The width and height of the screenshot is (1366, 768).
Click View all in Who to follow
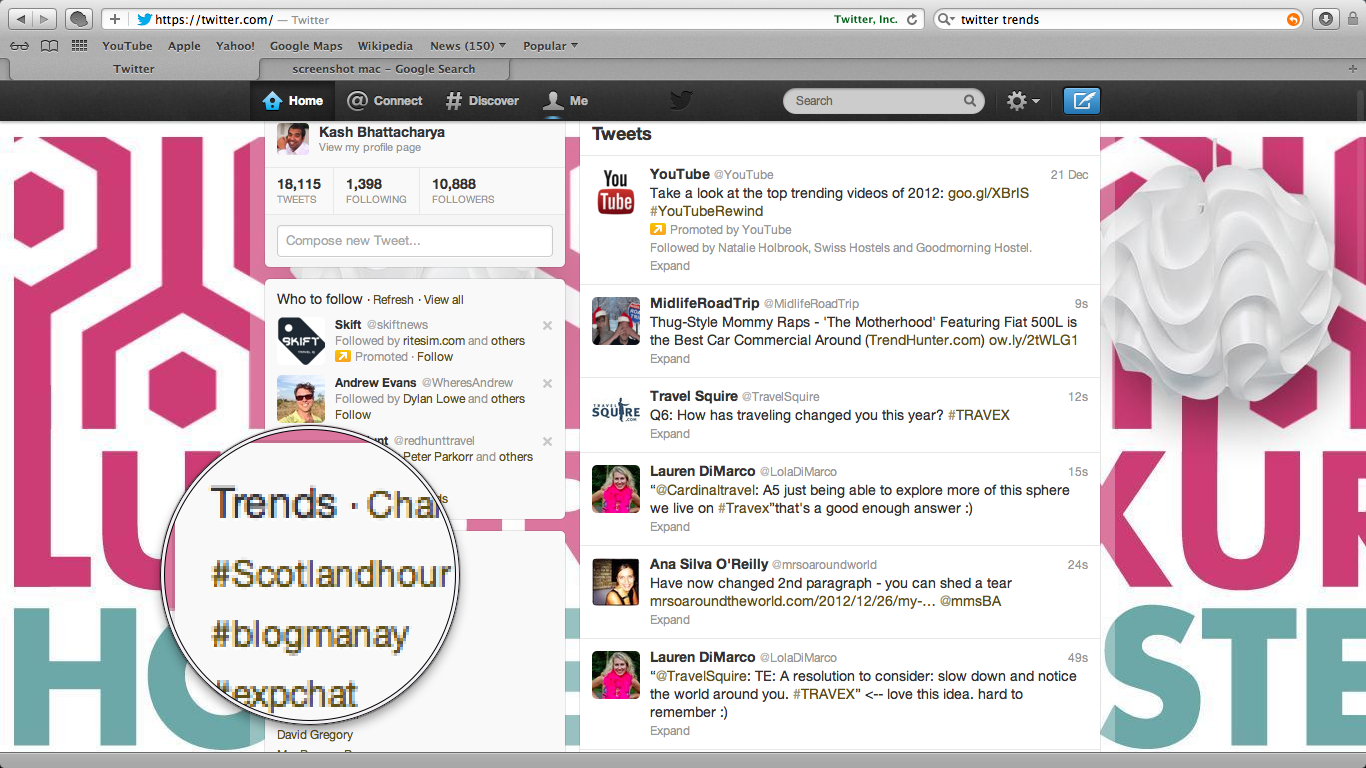444,300
